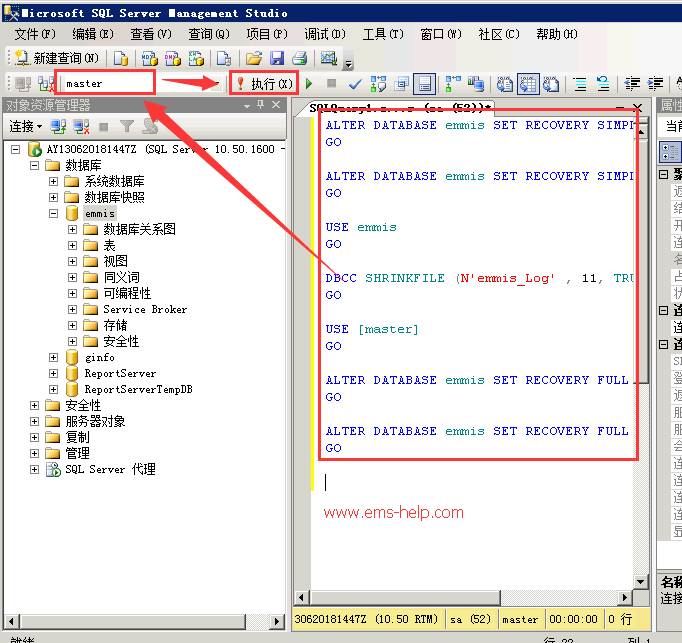Select the SQLQuery1 editor tab
The height and width of the screenshot is (643, 682).
(400, 108)
